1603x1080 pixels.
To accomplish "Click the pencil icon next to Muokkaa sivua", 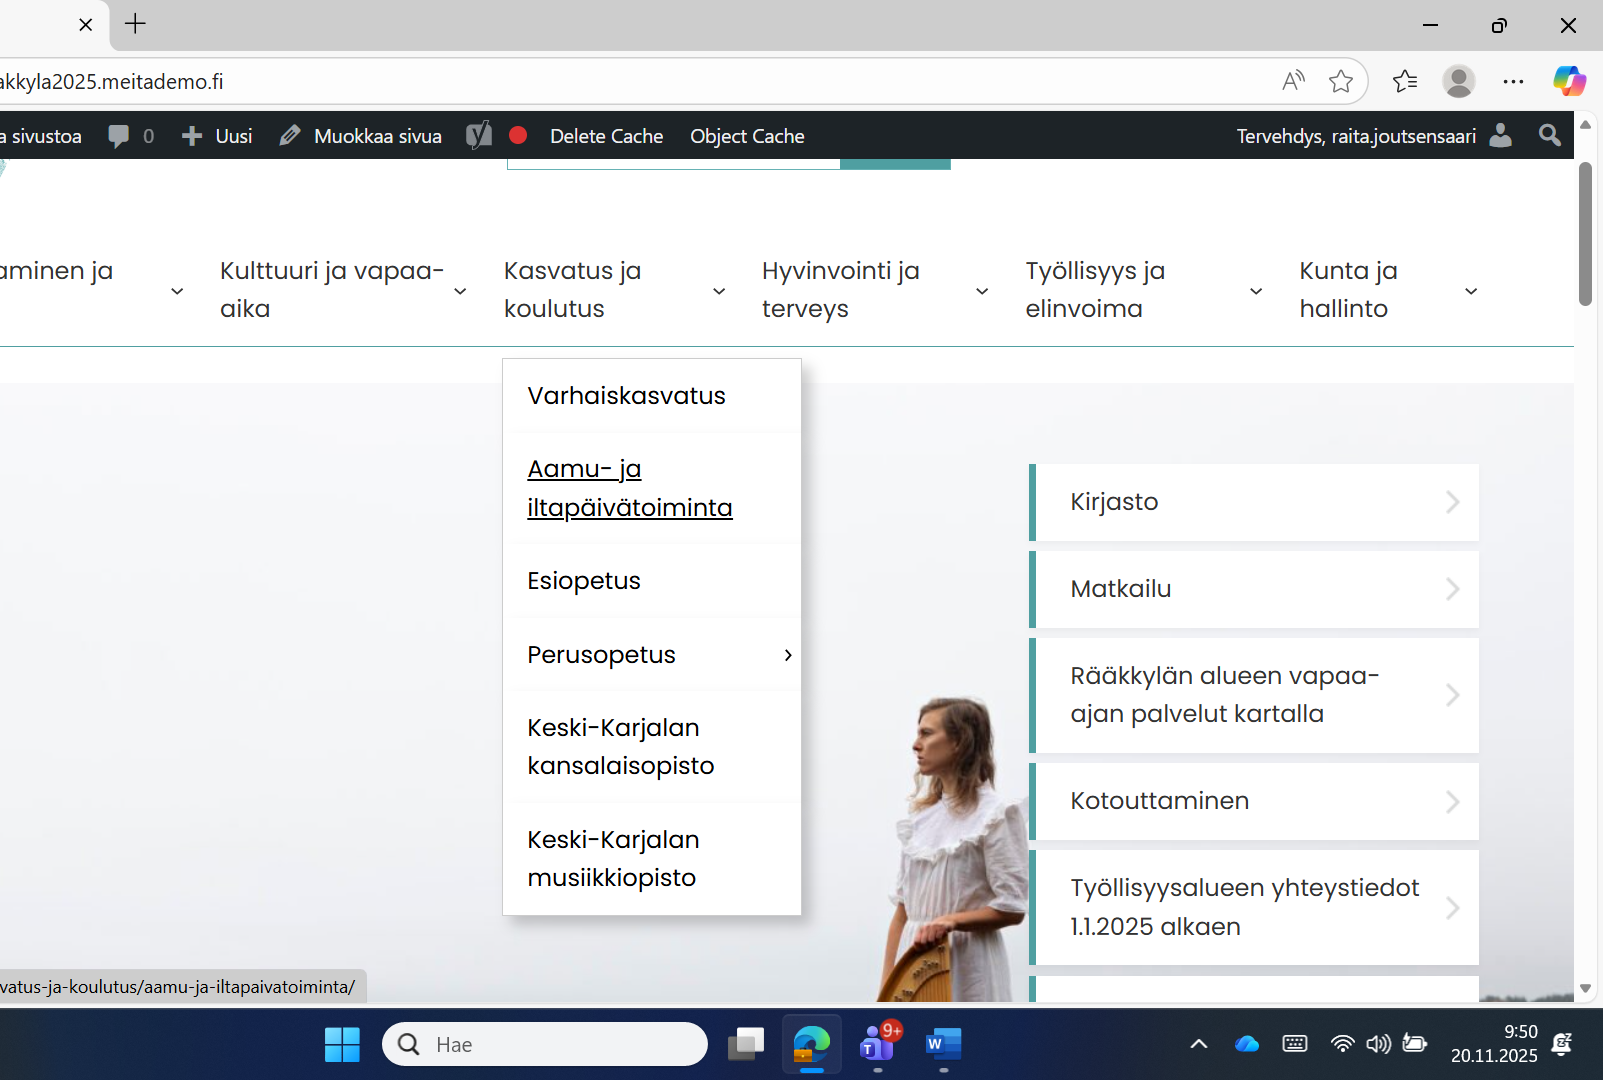I will 290,135.
